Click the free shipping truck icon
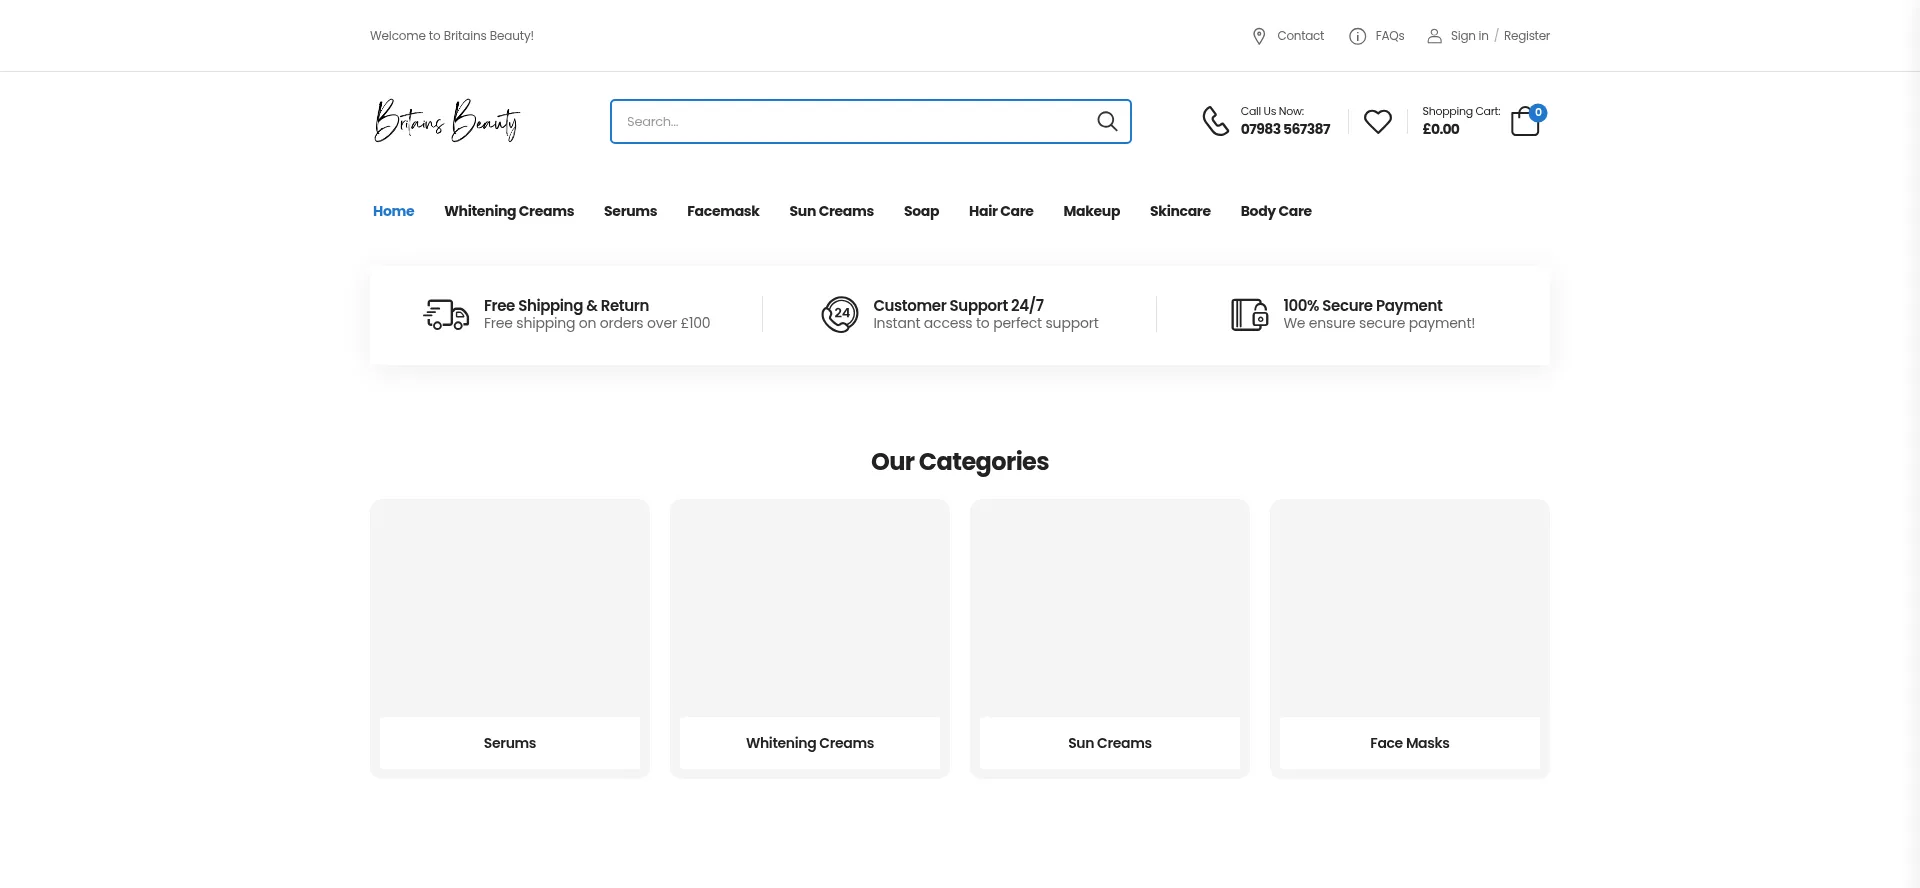This screenshot has height=888, width=1920. 446,314
